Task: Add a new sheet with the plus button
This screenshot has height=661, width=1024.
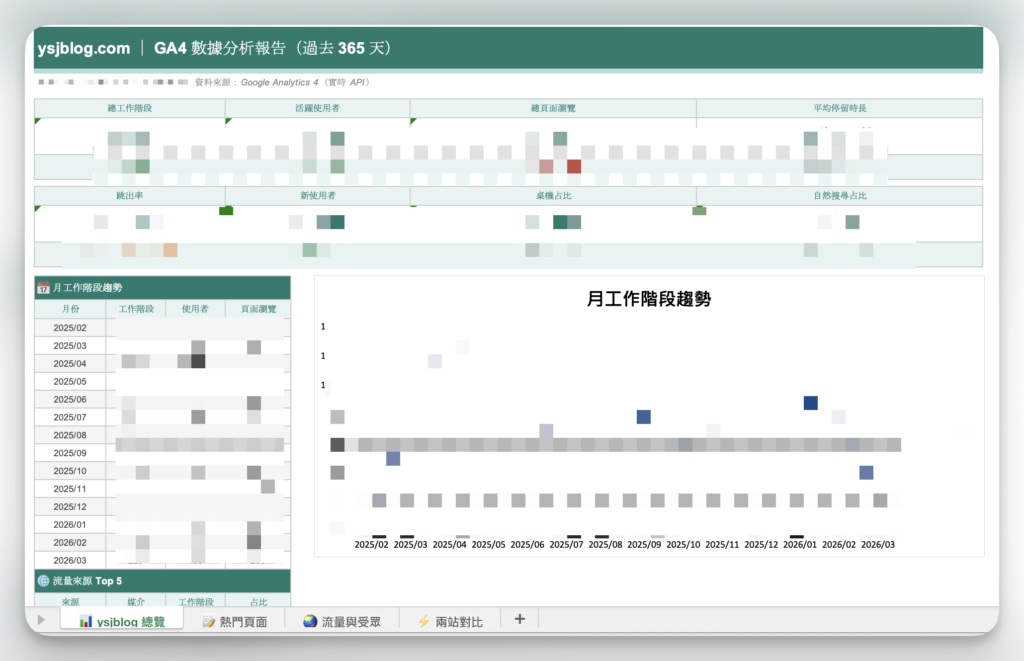Action: [x=519, y=619]
